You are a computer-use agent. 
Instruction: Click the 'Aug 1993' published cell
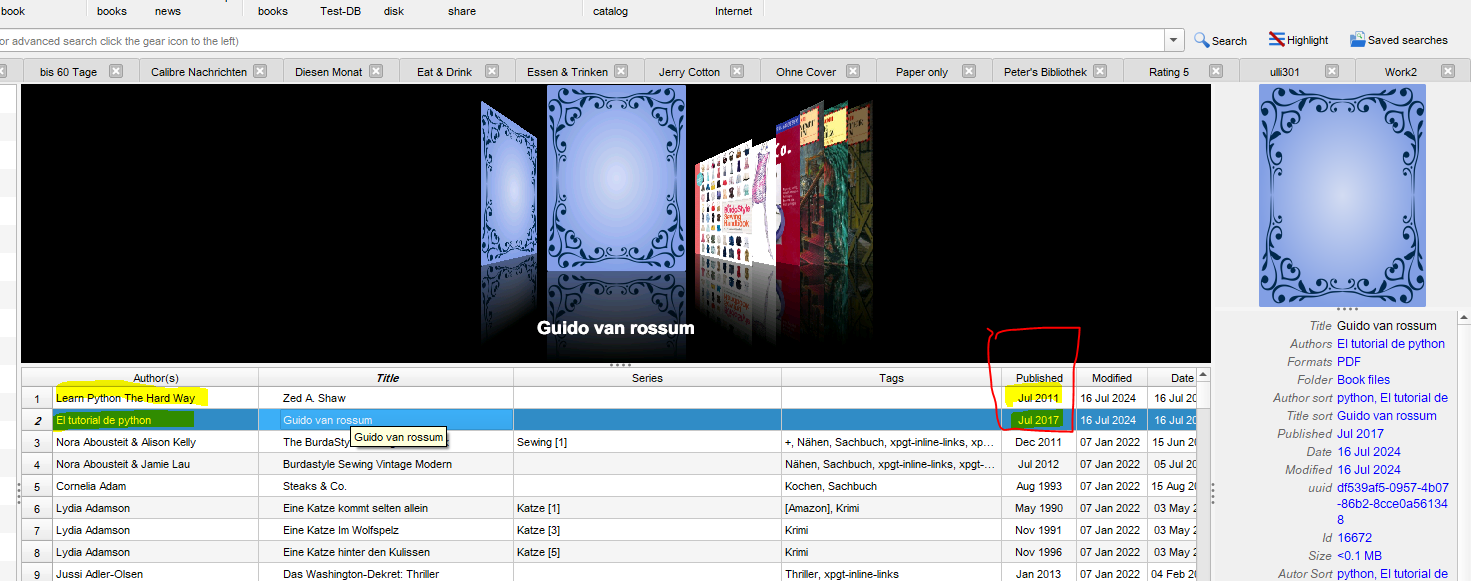tap(1039, 486)
